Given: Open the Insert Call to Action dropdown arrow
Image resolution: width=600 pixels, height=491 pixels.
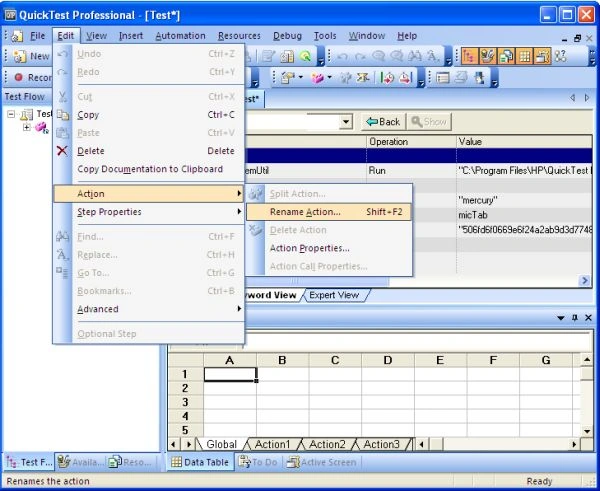Looking at the screenshot, I should [x=330, y=78].
